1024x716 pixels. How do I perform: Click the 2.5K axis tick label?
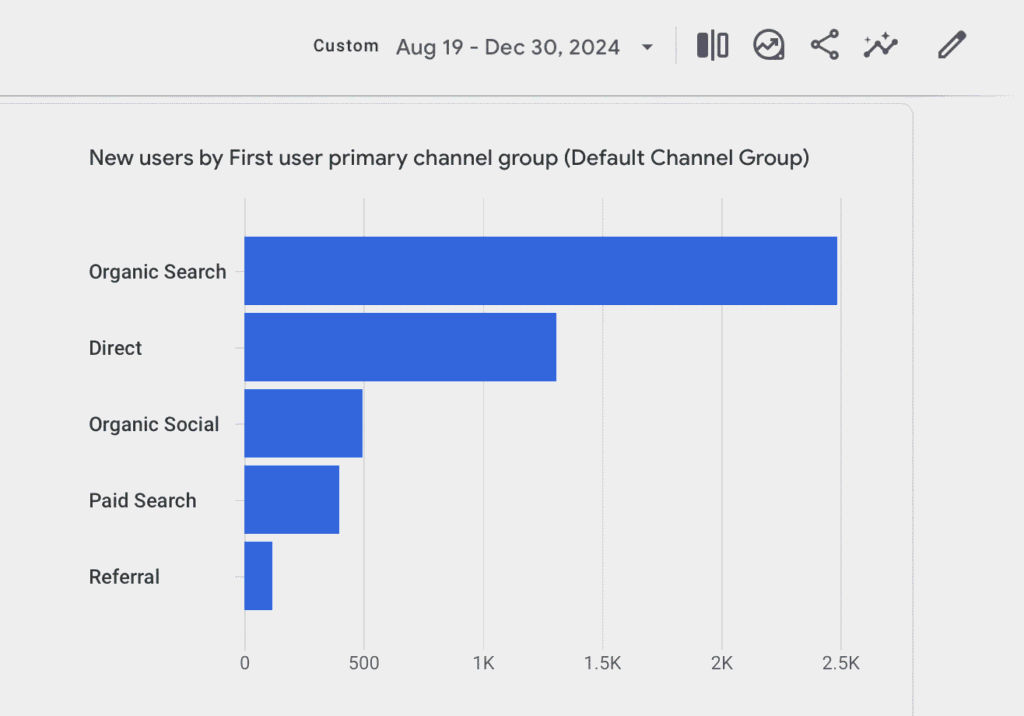pos(841,663)
